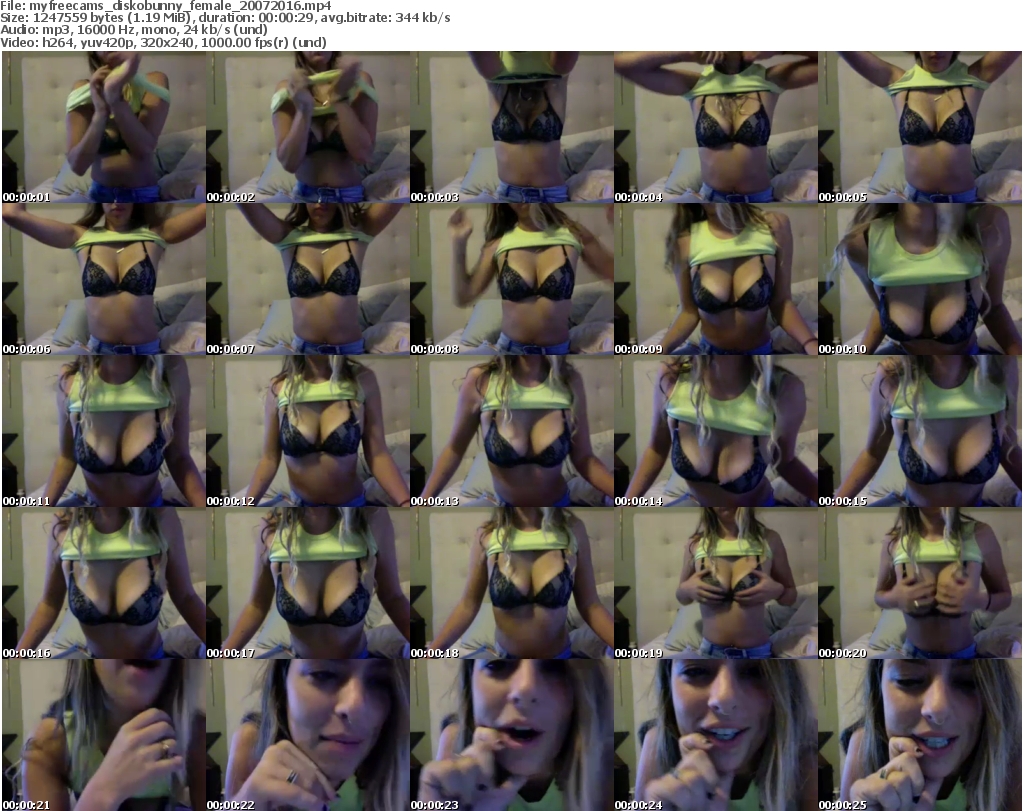Click the Size and duration info line
This screenshot has width=1024, height=811.
225,18
